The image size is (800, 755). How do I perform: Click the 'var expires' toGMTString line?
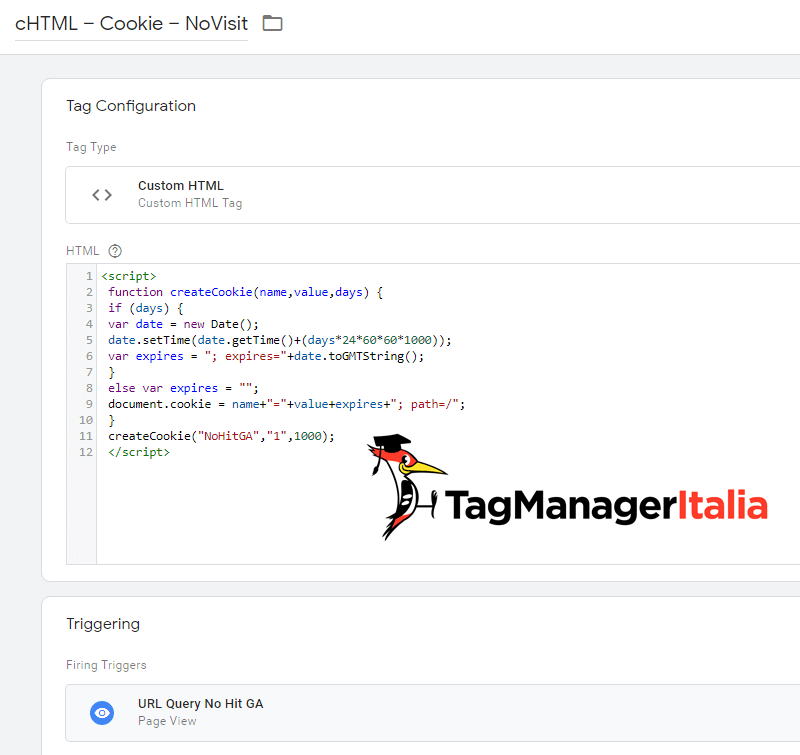click(x=266, y=356)
